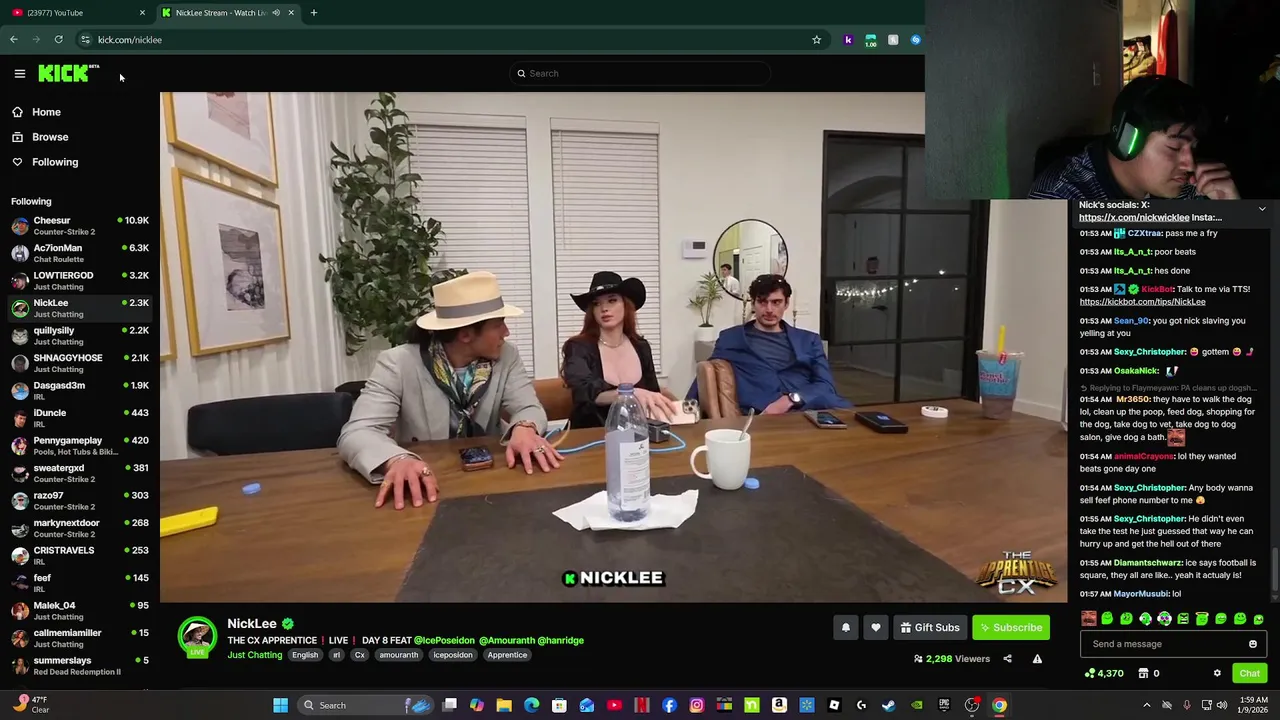The height and width of the screenshot is (720, 1280).
Task: Click the Gift Subs button
Action: (x=930, y=627)
